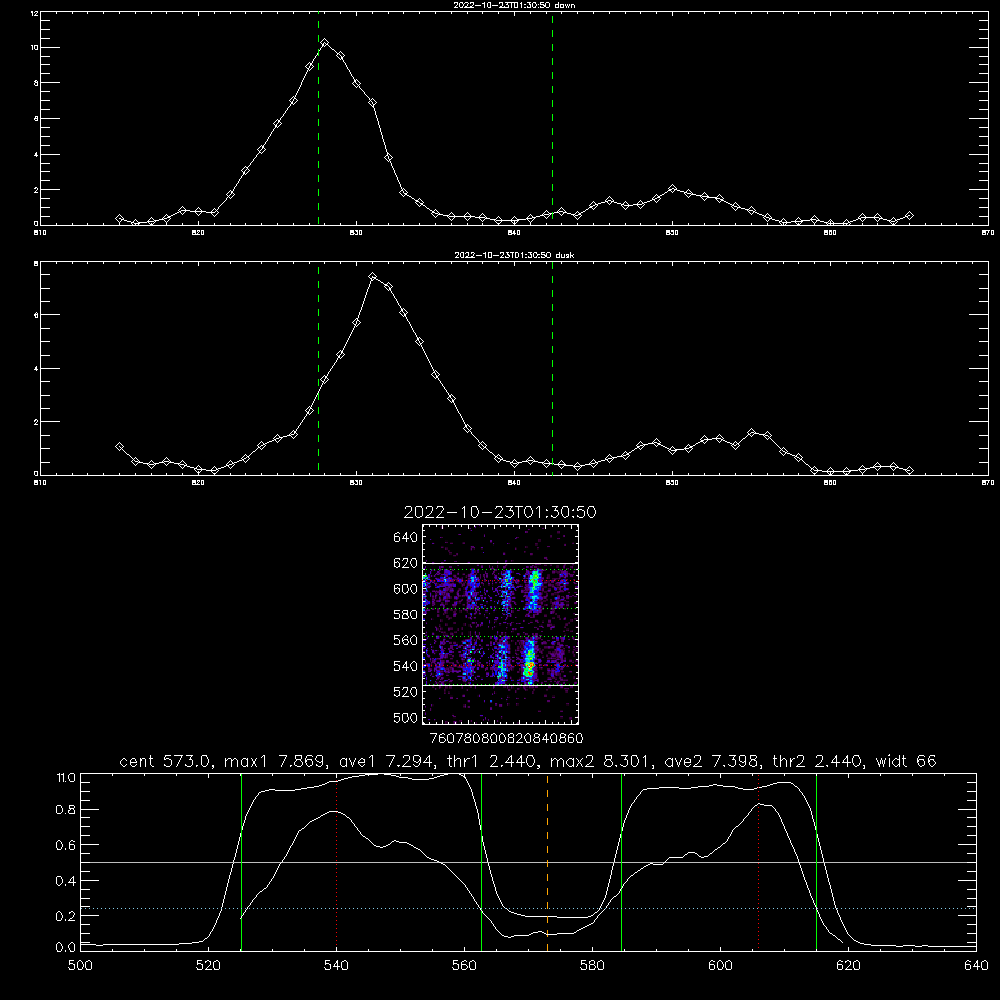Click the first diamond marker at 815 in the dusk plot
Image resolution: width=1000 pixels, height=1000 pixels.
tap(119, 447)
